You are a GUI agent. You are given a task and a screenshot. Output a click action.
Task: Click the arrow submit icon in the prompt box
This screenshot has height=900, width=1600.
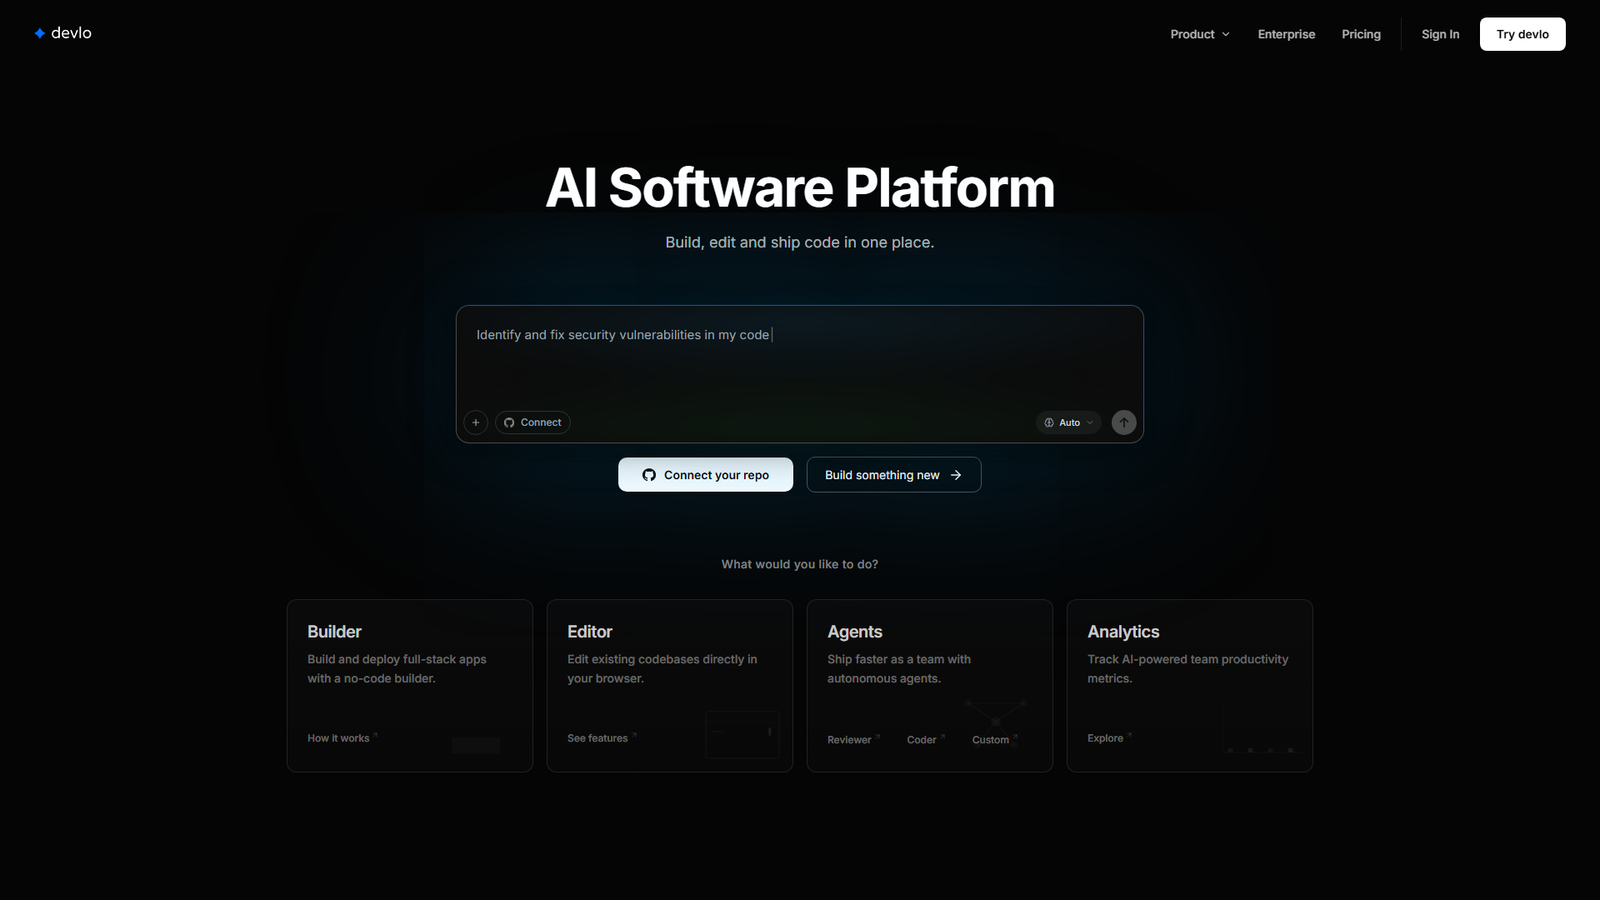[1123, 422]
